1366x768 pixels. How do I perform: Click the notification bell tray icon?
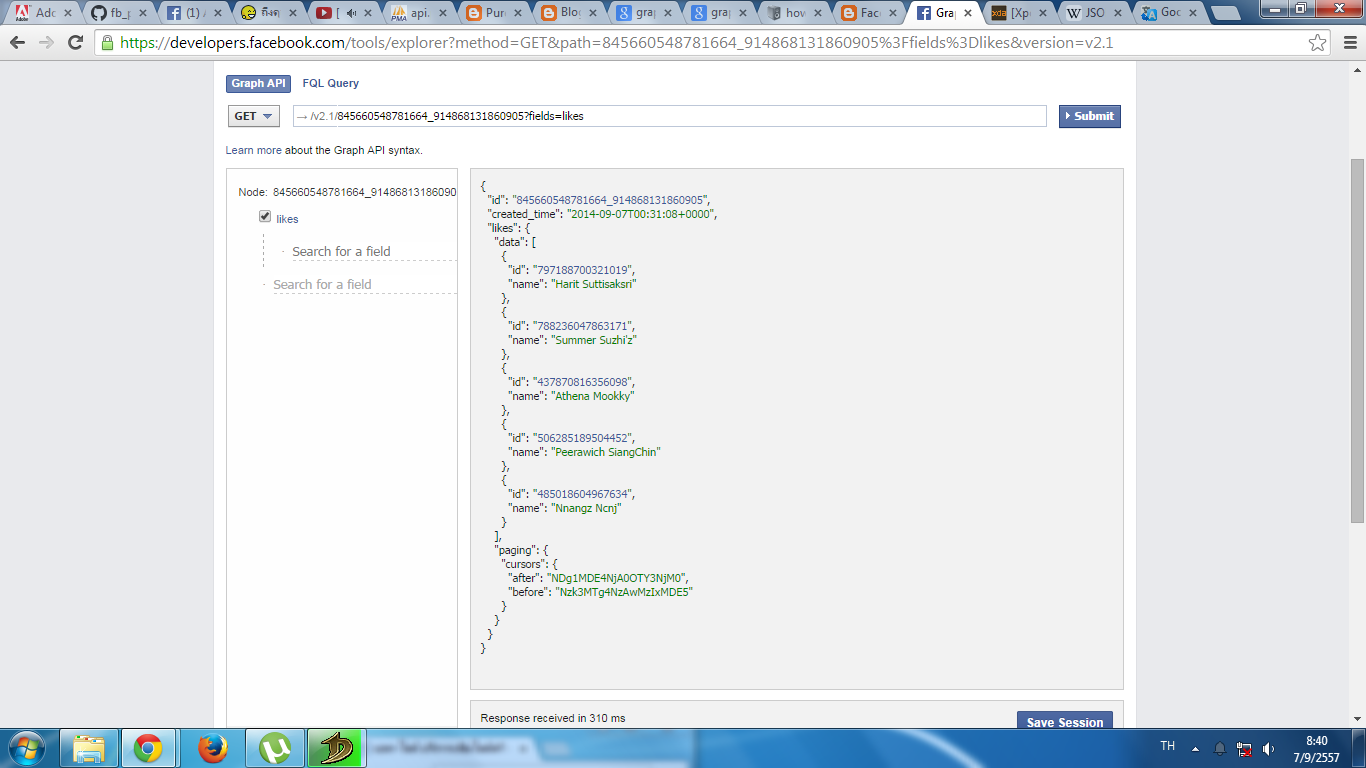1220,748
